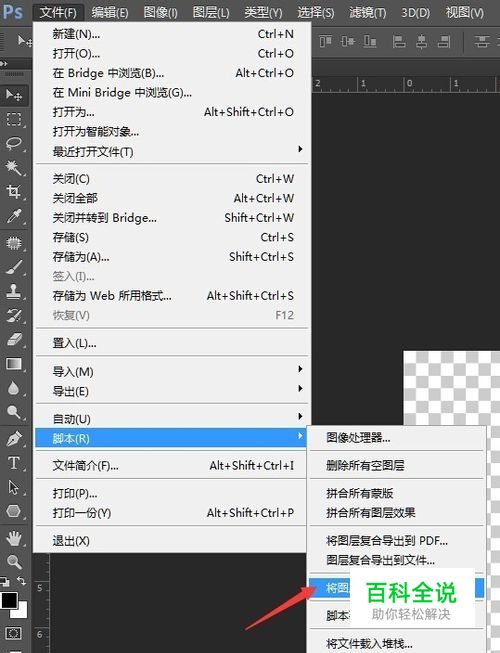Select the Blur tool
Image resolution: width=500 pixels, height=653 pixels.
[x=14, y=388]
